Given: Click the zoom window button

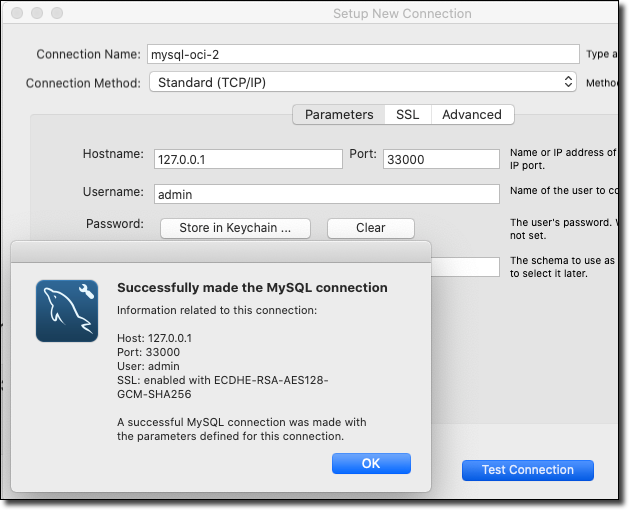Looking at the screenshot, I should 57,13.
